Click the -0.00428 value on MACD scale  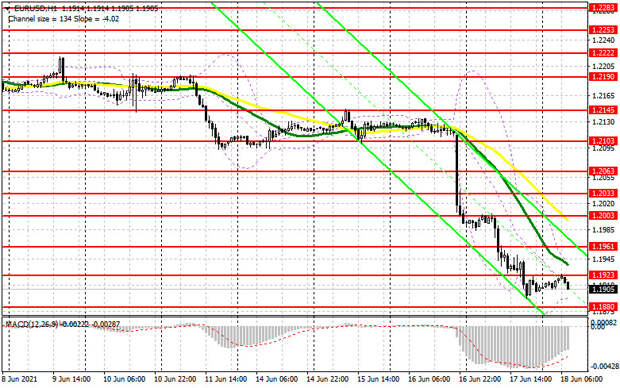click(x=605, y=367)
